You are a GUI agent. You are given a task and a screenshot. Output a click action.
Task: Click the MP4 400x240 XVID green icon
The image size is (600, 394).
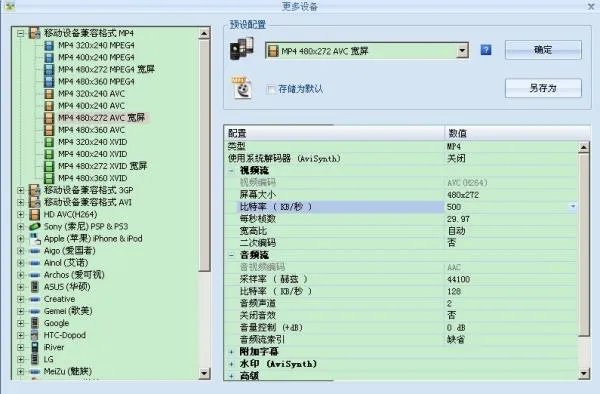(x=49, y=154)
